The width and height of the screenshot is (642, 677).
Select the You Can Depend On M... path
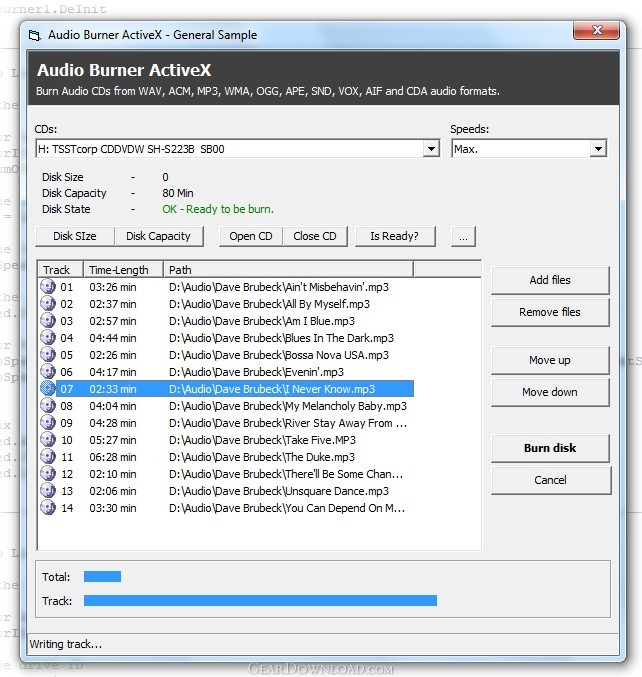[287, 508]
